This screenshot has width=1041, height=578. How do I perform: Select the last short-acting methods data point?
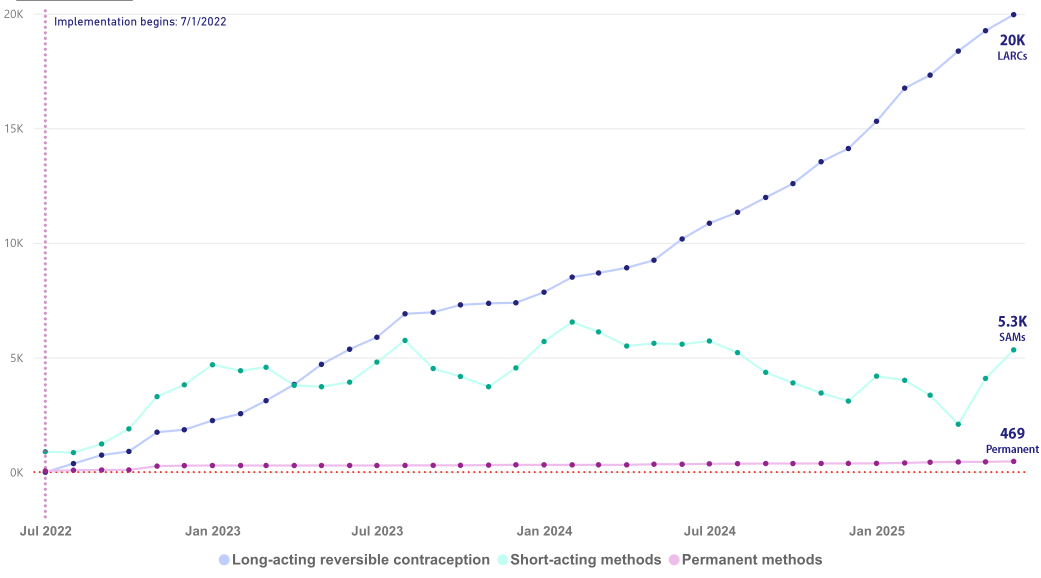click(1013, 350)
